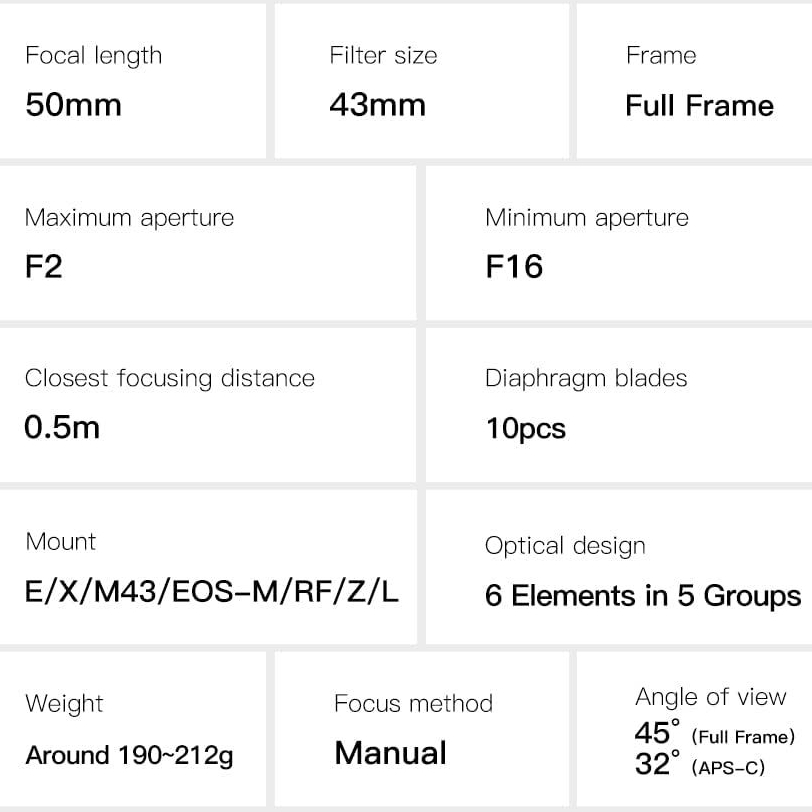
Task: Click the Maximum aperture label
Action: (129, 218)
